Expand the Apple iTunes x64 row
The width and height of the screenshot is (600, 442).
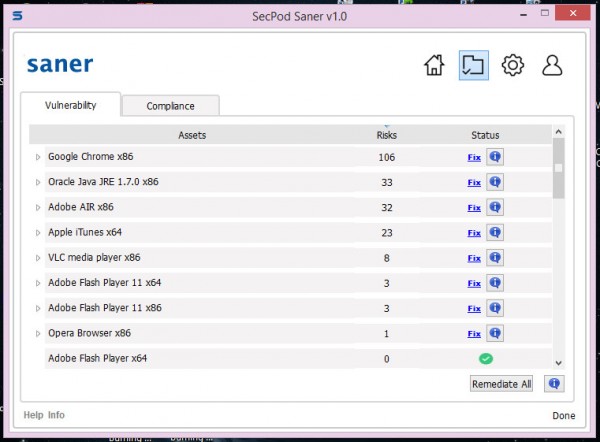[38, 233]
